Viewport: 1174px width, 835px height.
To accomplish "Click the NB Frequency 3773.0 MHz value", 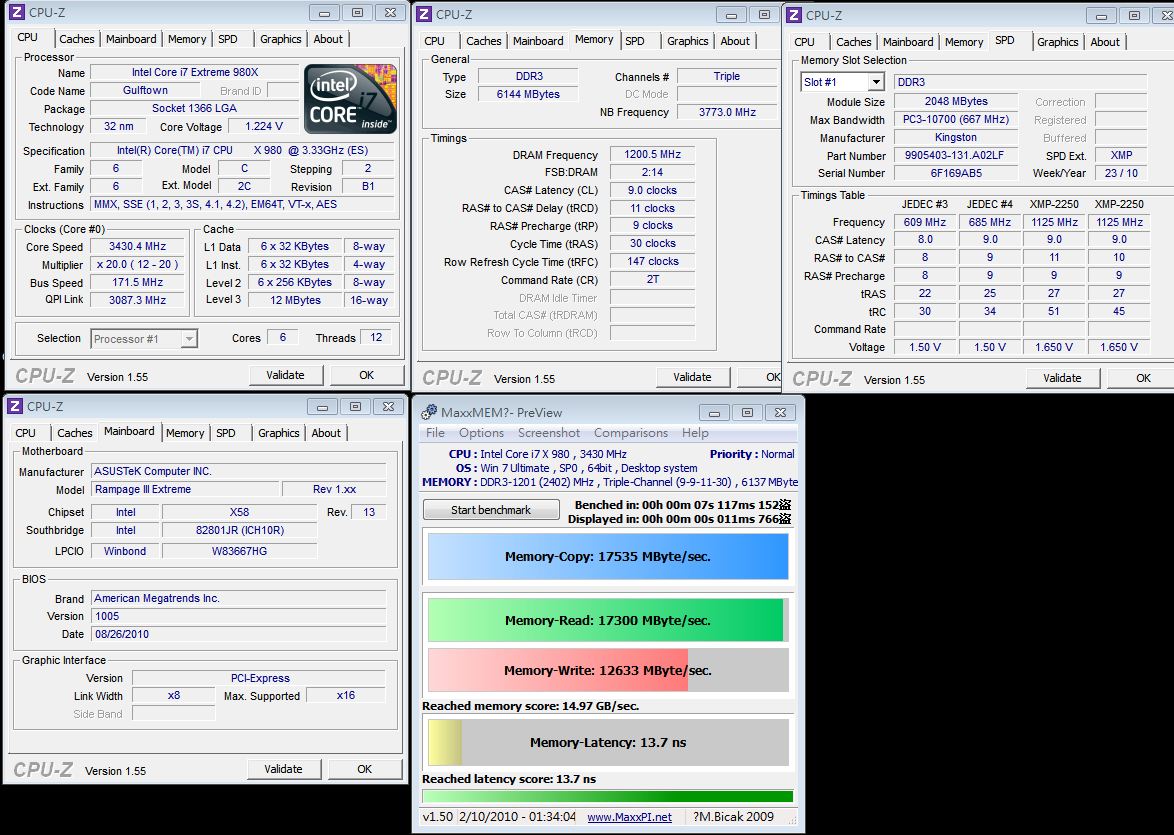I will [727, 112].
